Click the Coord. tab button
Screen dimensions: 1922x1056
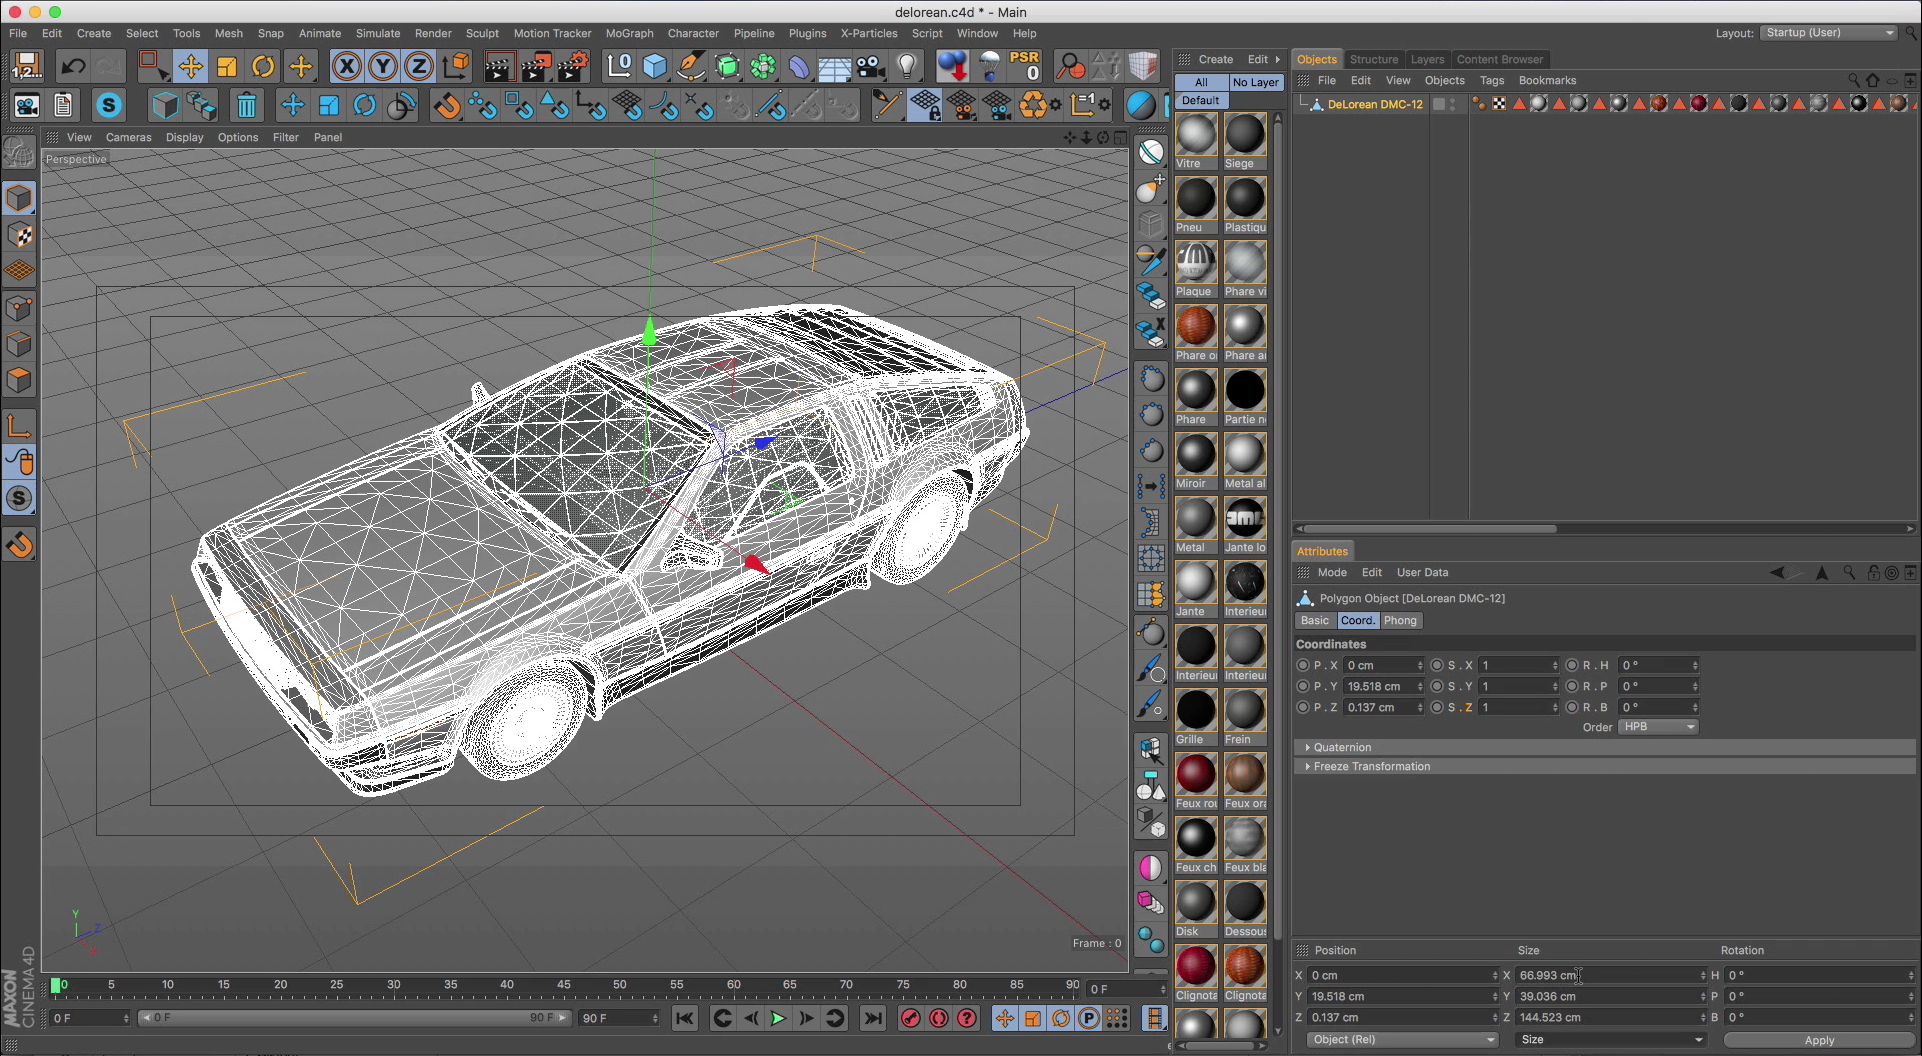click(1357, 620)
